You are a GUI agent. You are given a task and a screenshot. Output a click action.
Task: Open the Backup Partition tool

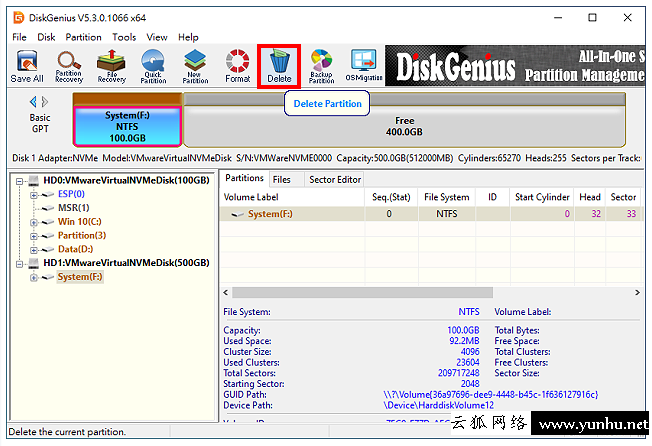[321, 66]
